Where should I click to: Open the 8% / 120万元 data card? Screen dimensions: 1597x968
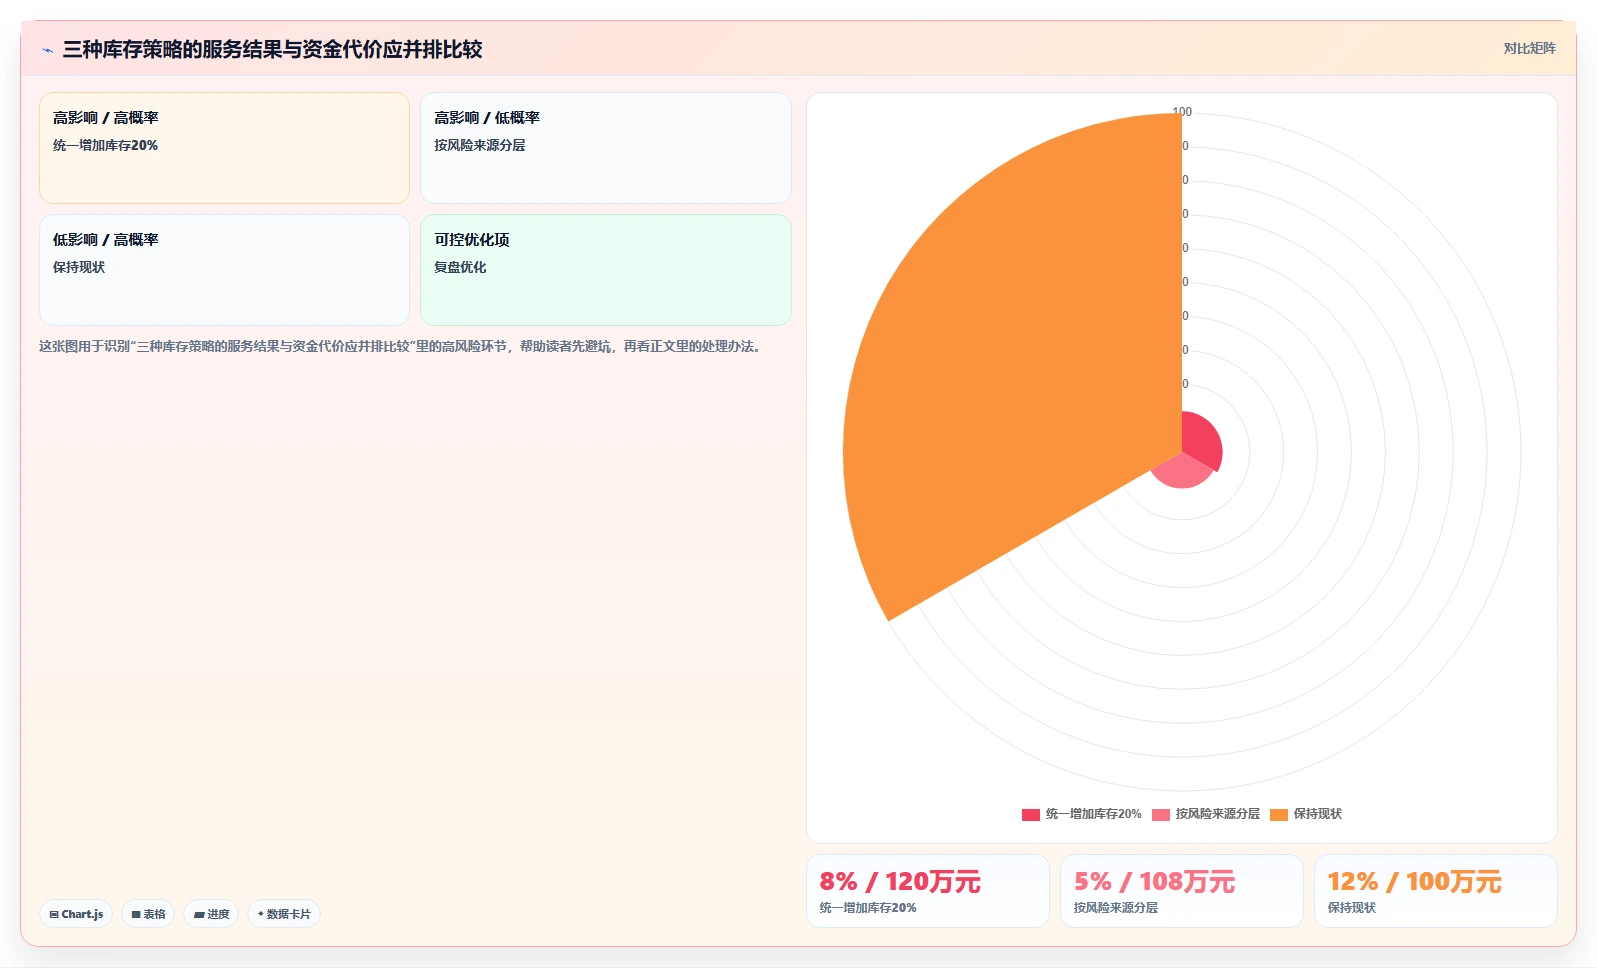[927, 891]
